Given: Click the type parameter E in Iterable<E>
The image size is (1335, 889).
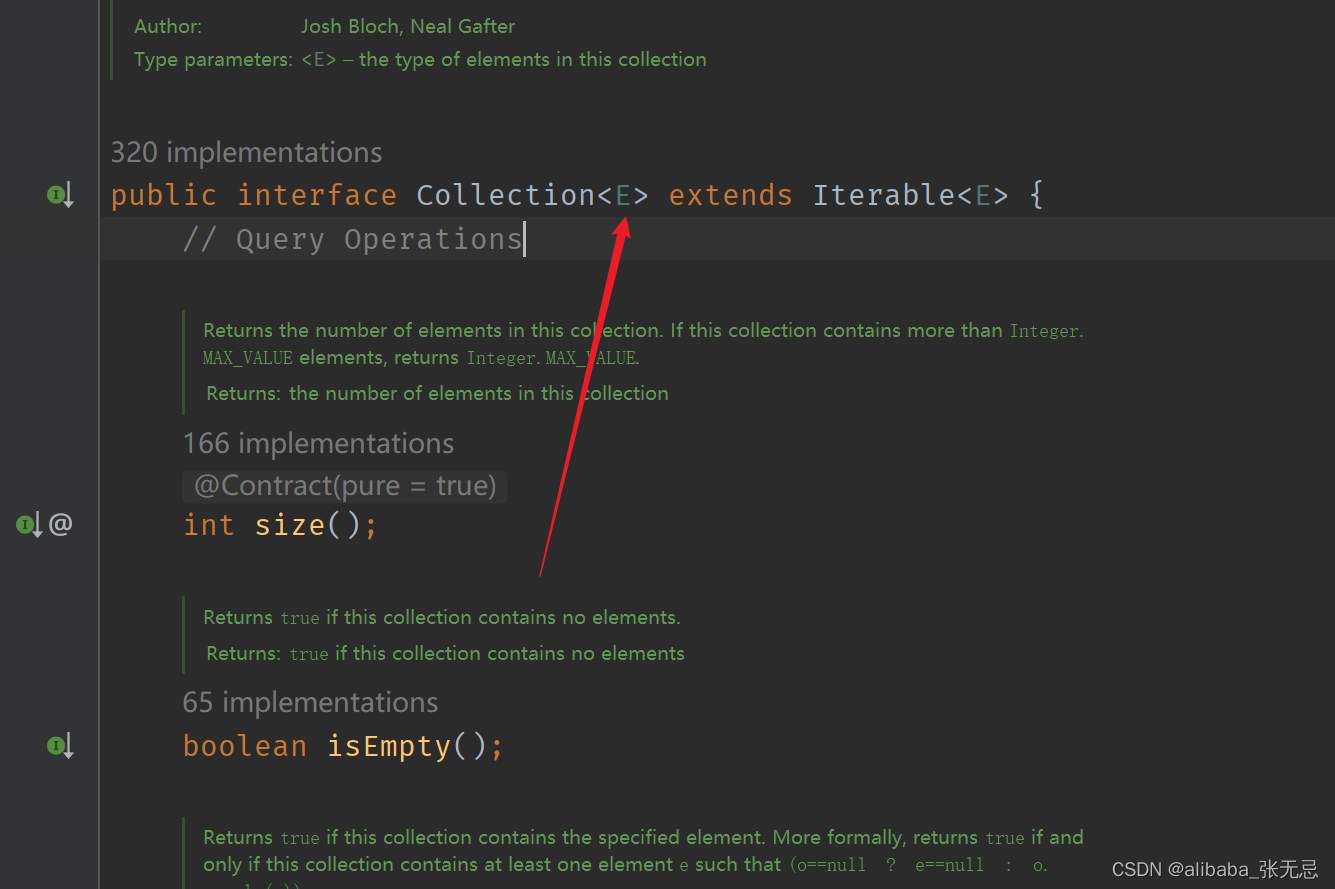Looking at the screenshot, I should [983, 195].
